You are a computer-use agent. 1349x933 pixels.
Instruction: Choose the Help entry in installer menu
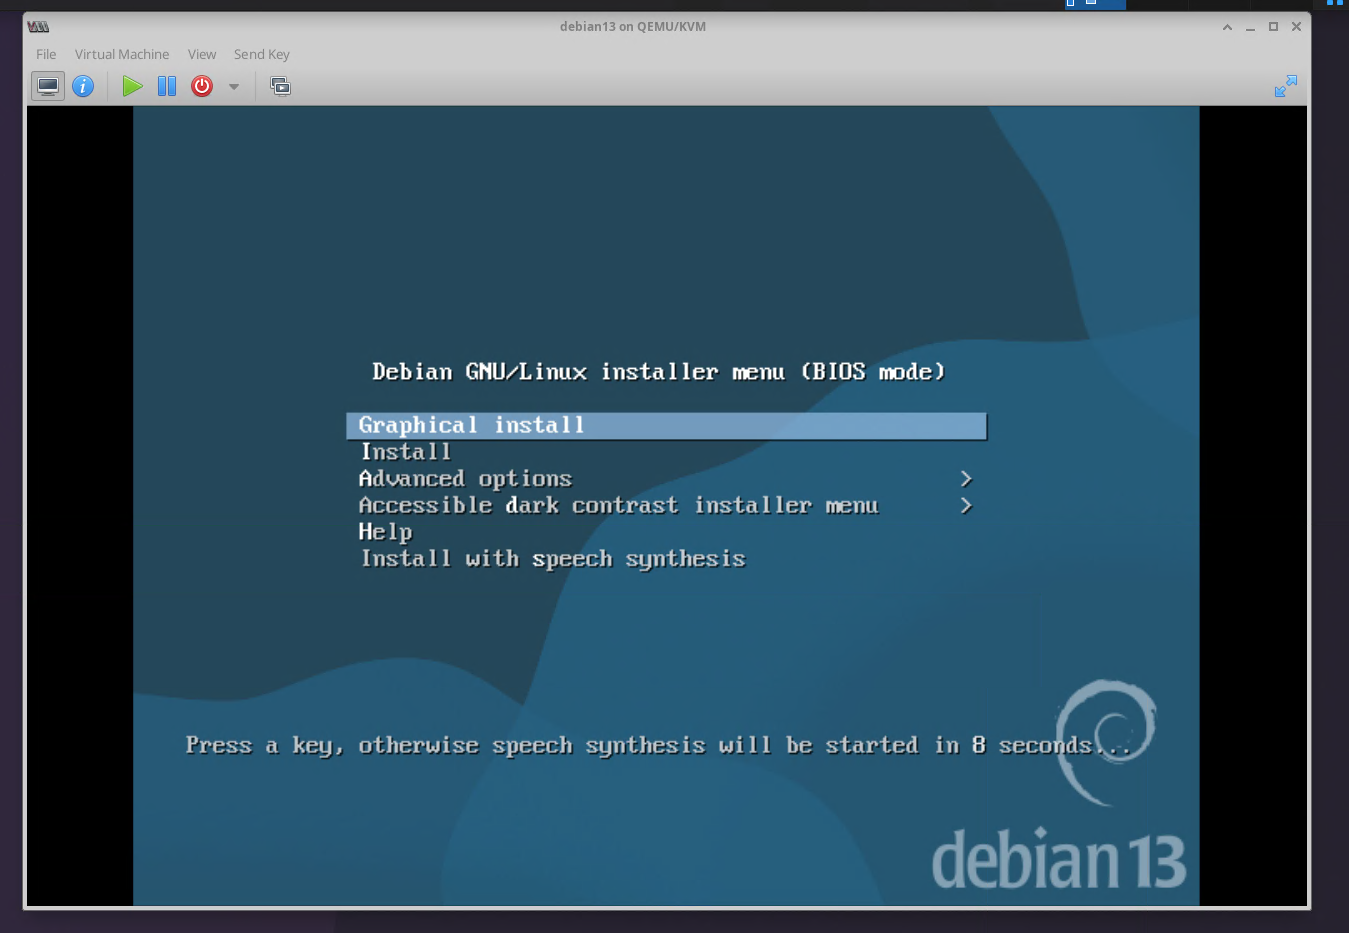[385, 532]
